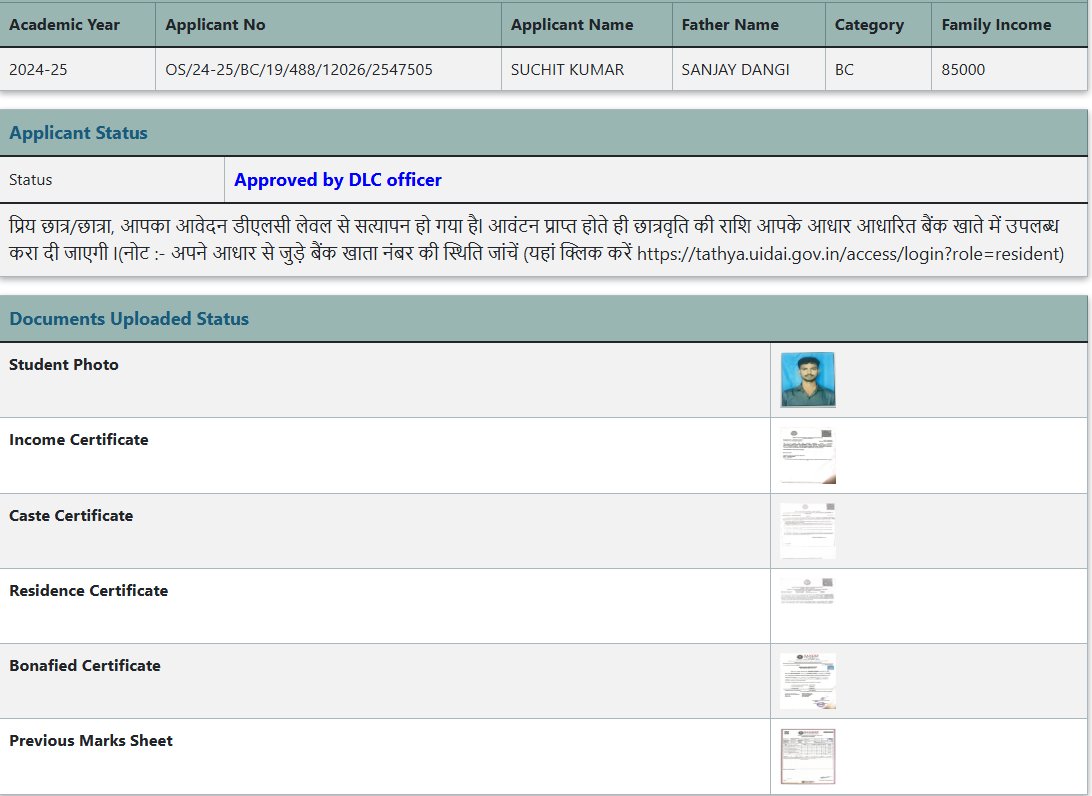This screenshot has width=1092, height=796.
Task: Click the 'Approved by DLC officer' status
Action: tap(338, 180)
